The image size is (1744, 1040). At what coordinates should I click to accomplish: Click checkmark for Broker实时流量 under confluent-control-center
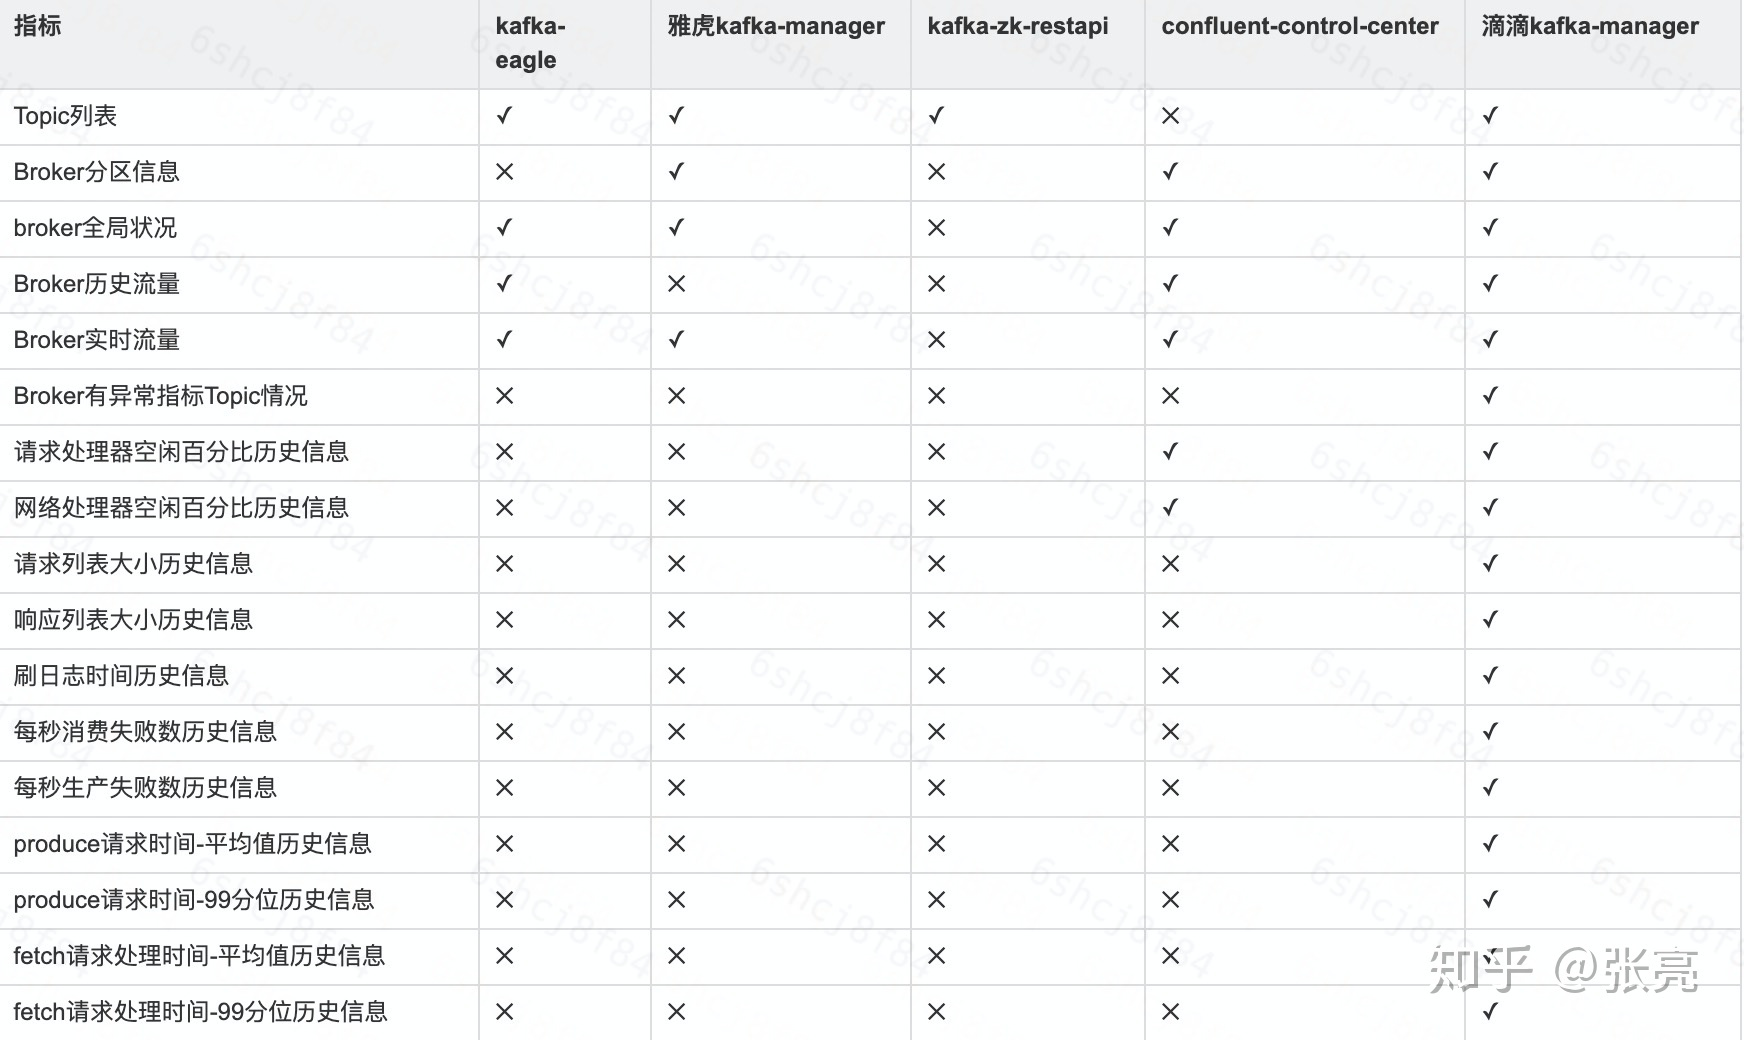pos(1170,340)
